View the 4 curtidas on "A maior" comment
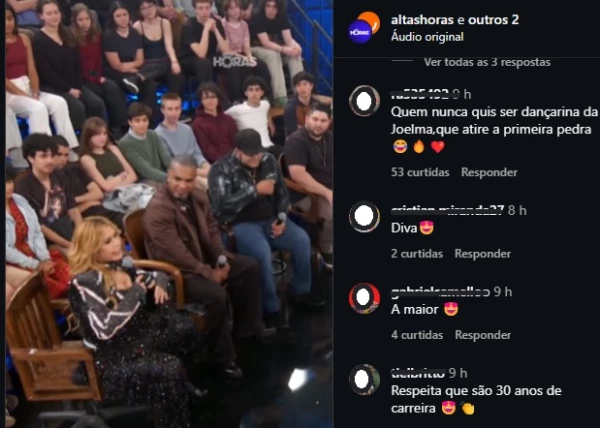 pyautogui.click(x=417, y=335)
